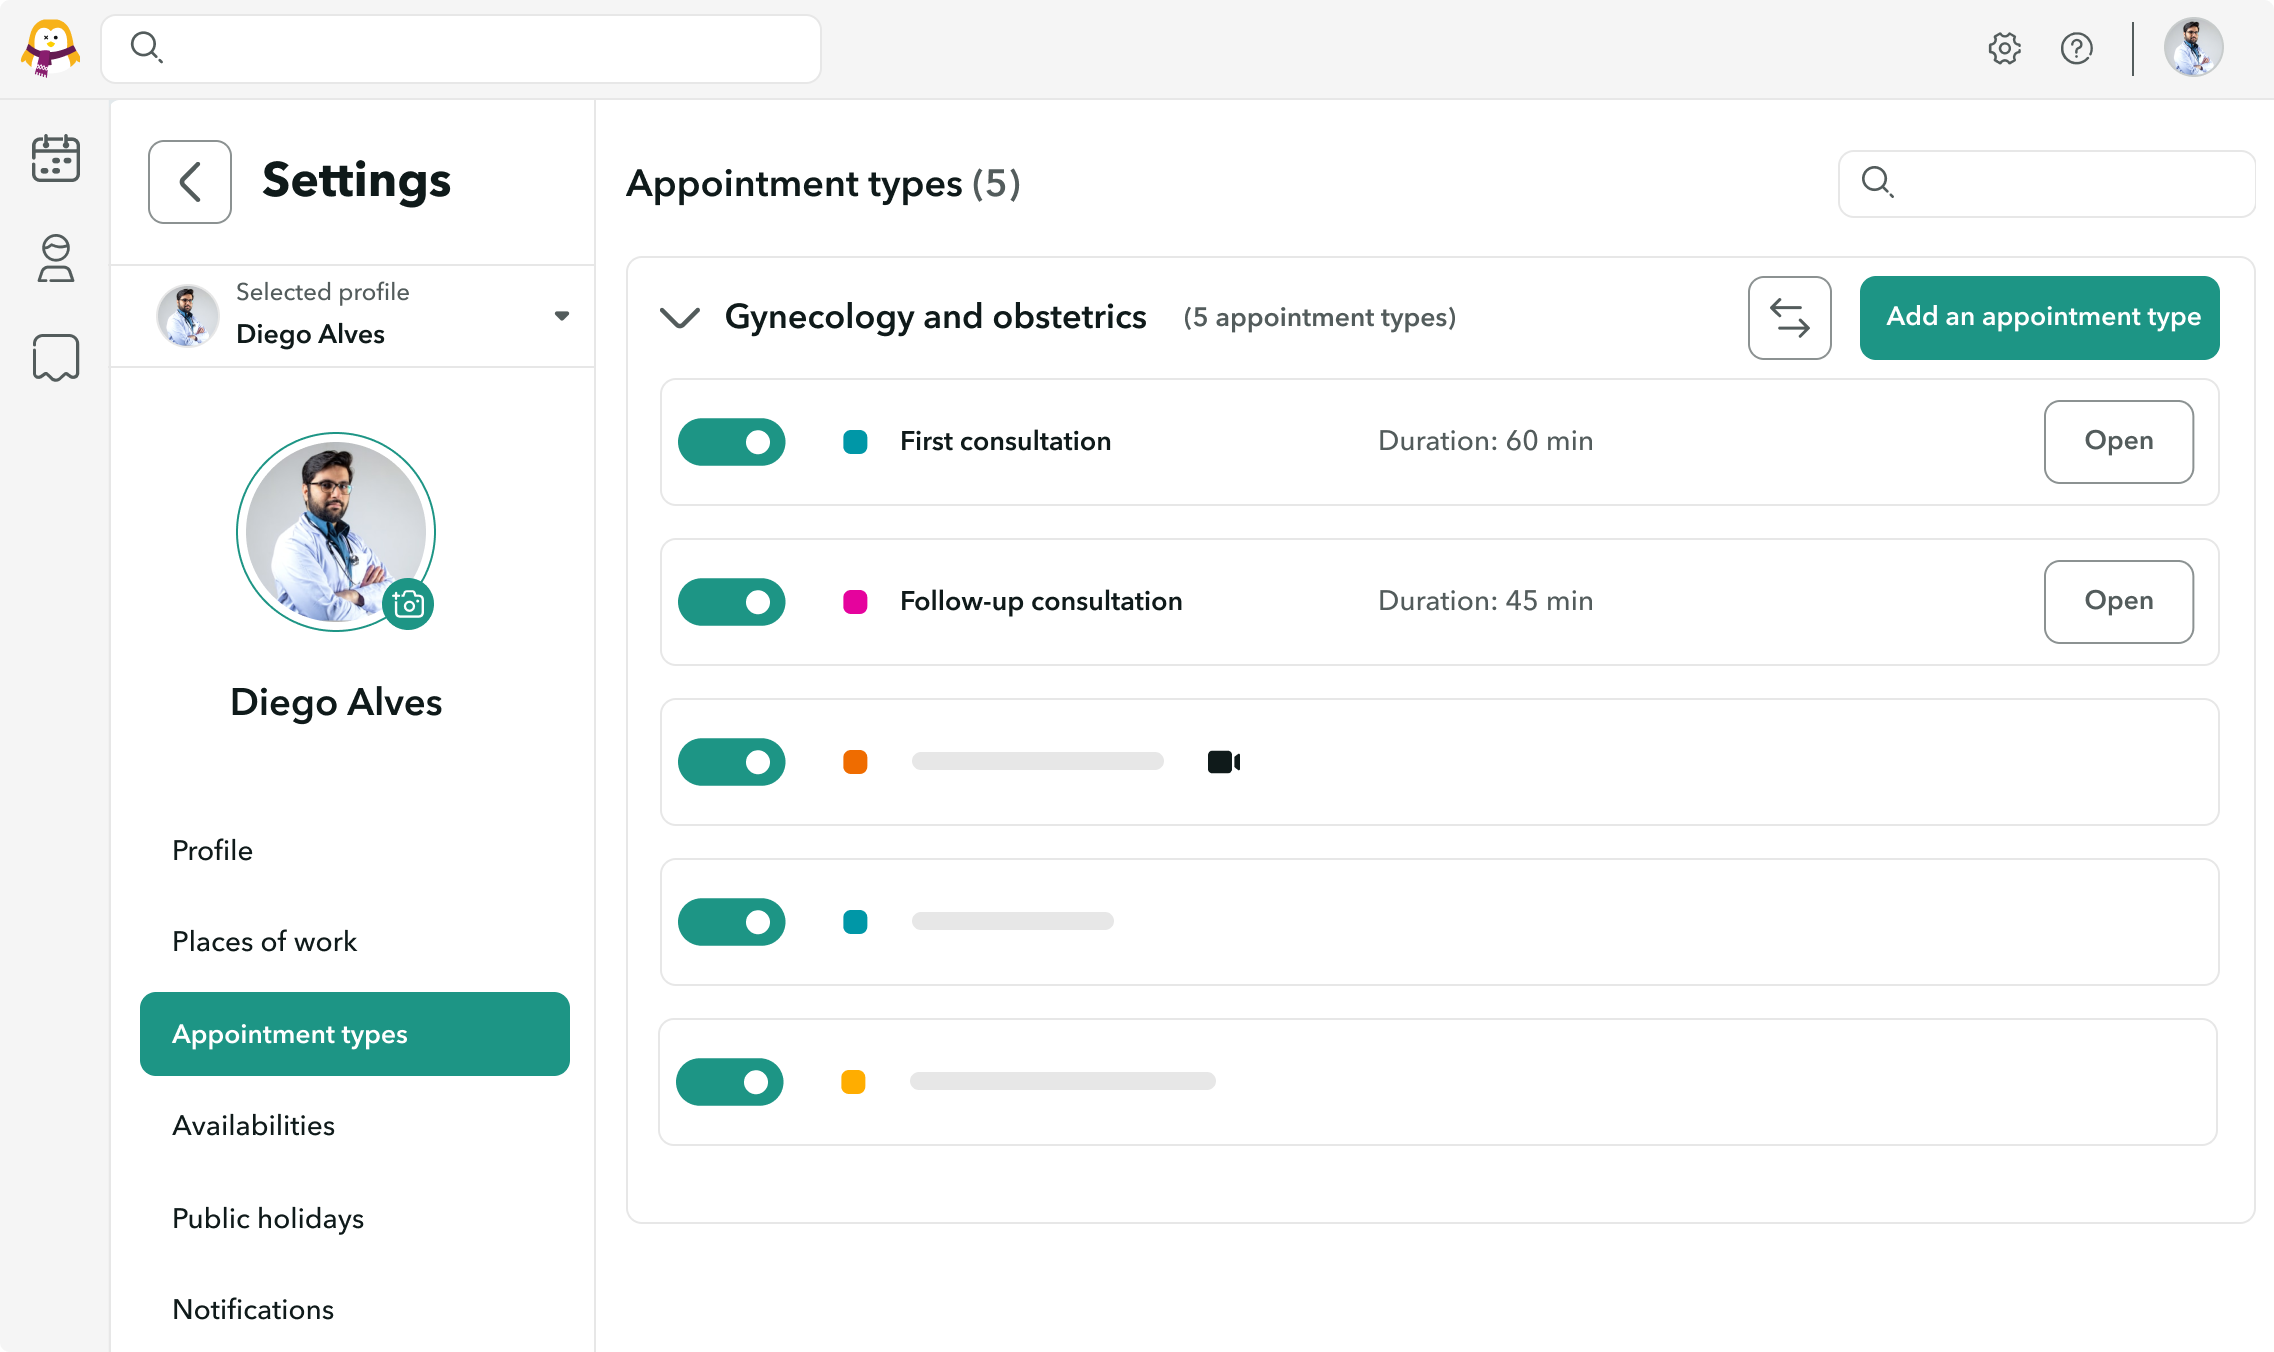2274x1352 pixels.
Task: Change profile photo via camera icon
Action: click(408, 604)
